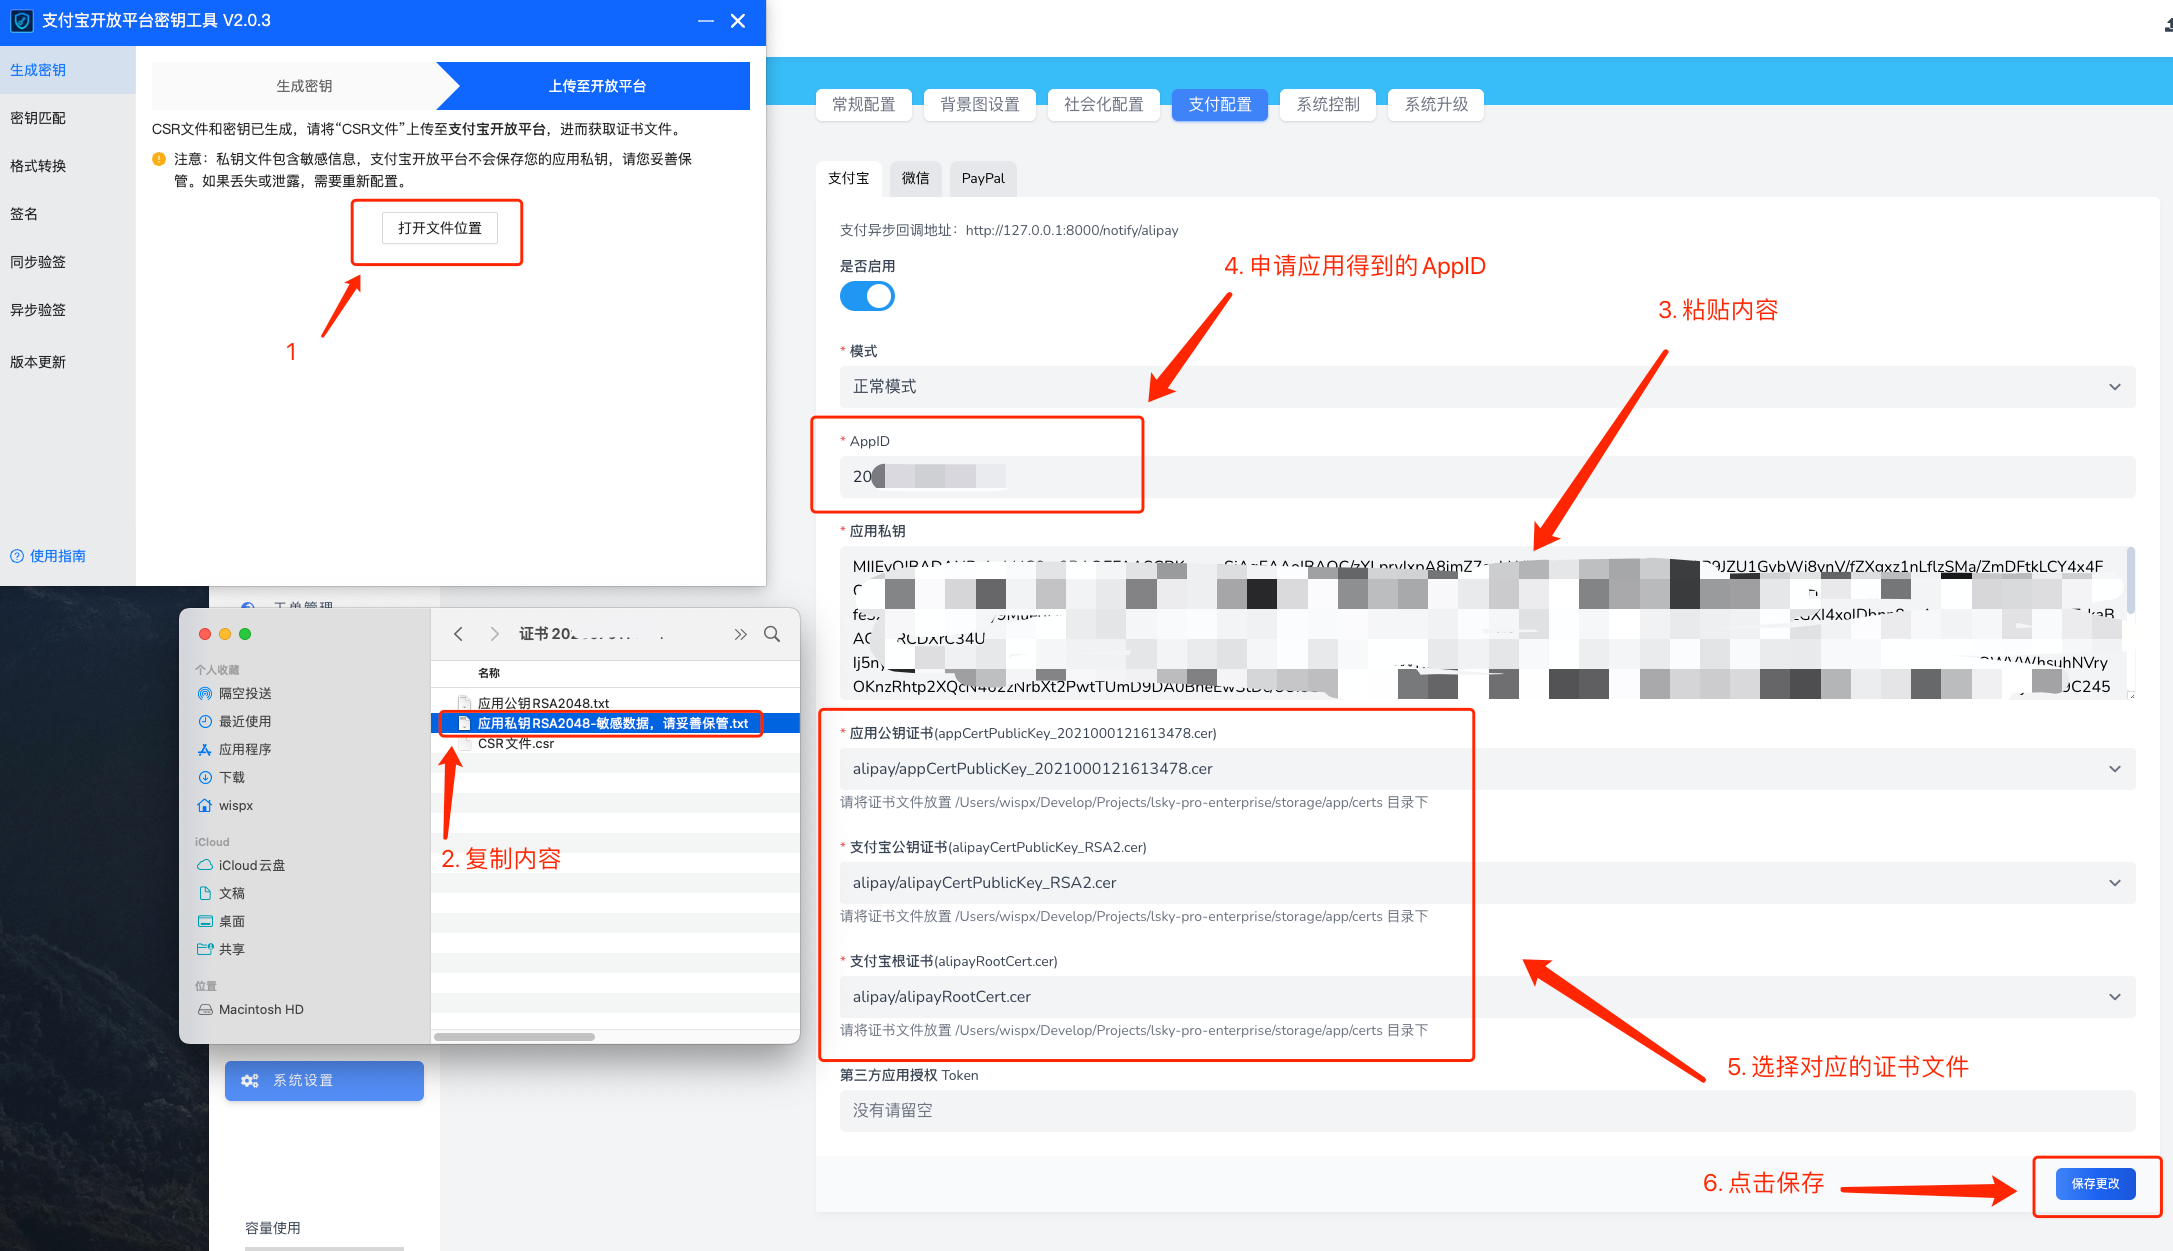Select 生成密钥 in key tool sidebar
The image size is (2173, 1251).
click(x=68, y=70)
